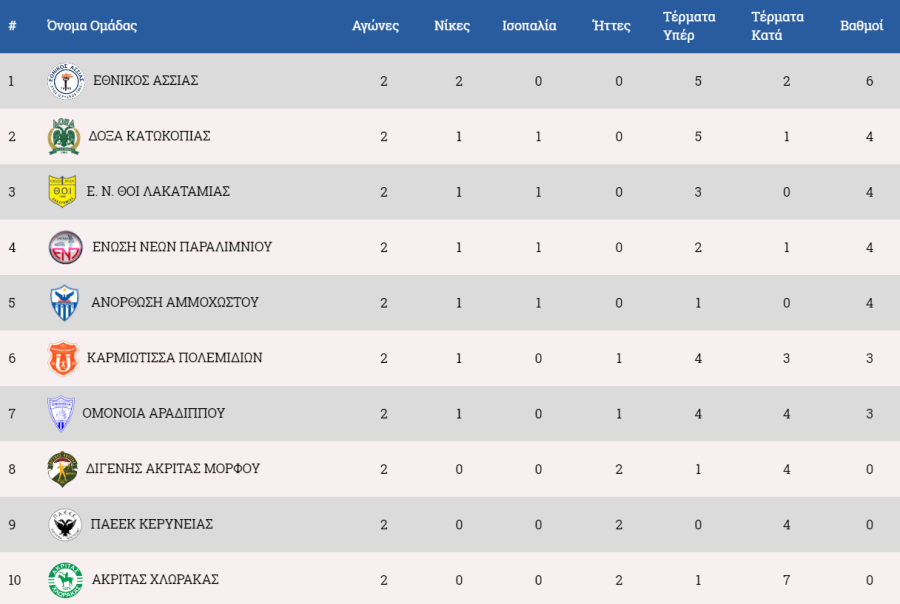900x604 pixels.
Task: Click the points value 6 for ΕΘΝΙΚΟΣ ΑΣΣΙΑΣ
Action: click(870, 81)
